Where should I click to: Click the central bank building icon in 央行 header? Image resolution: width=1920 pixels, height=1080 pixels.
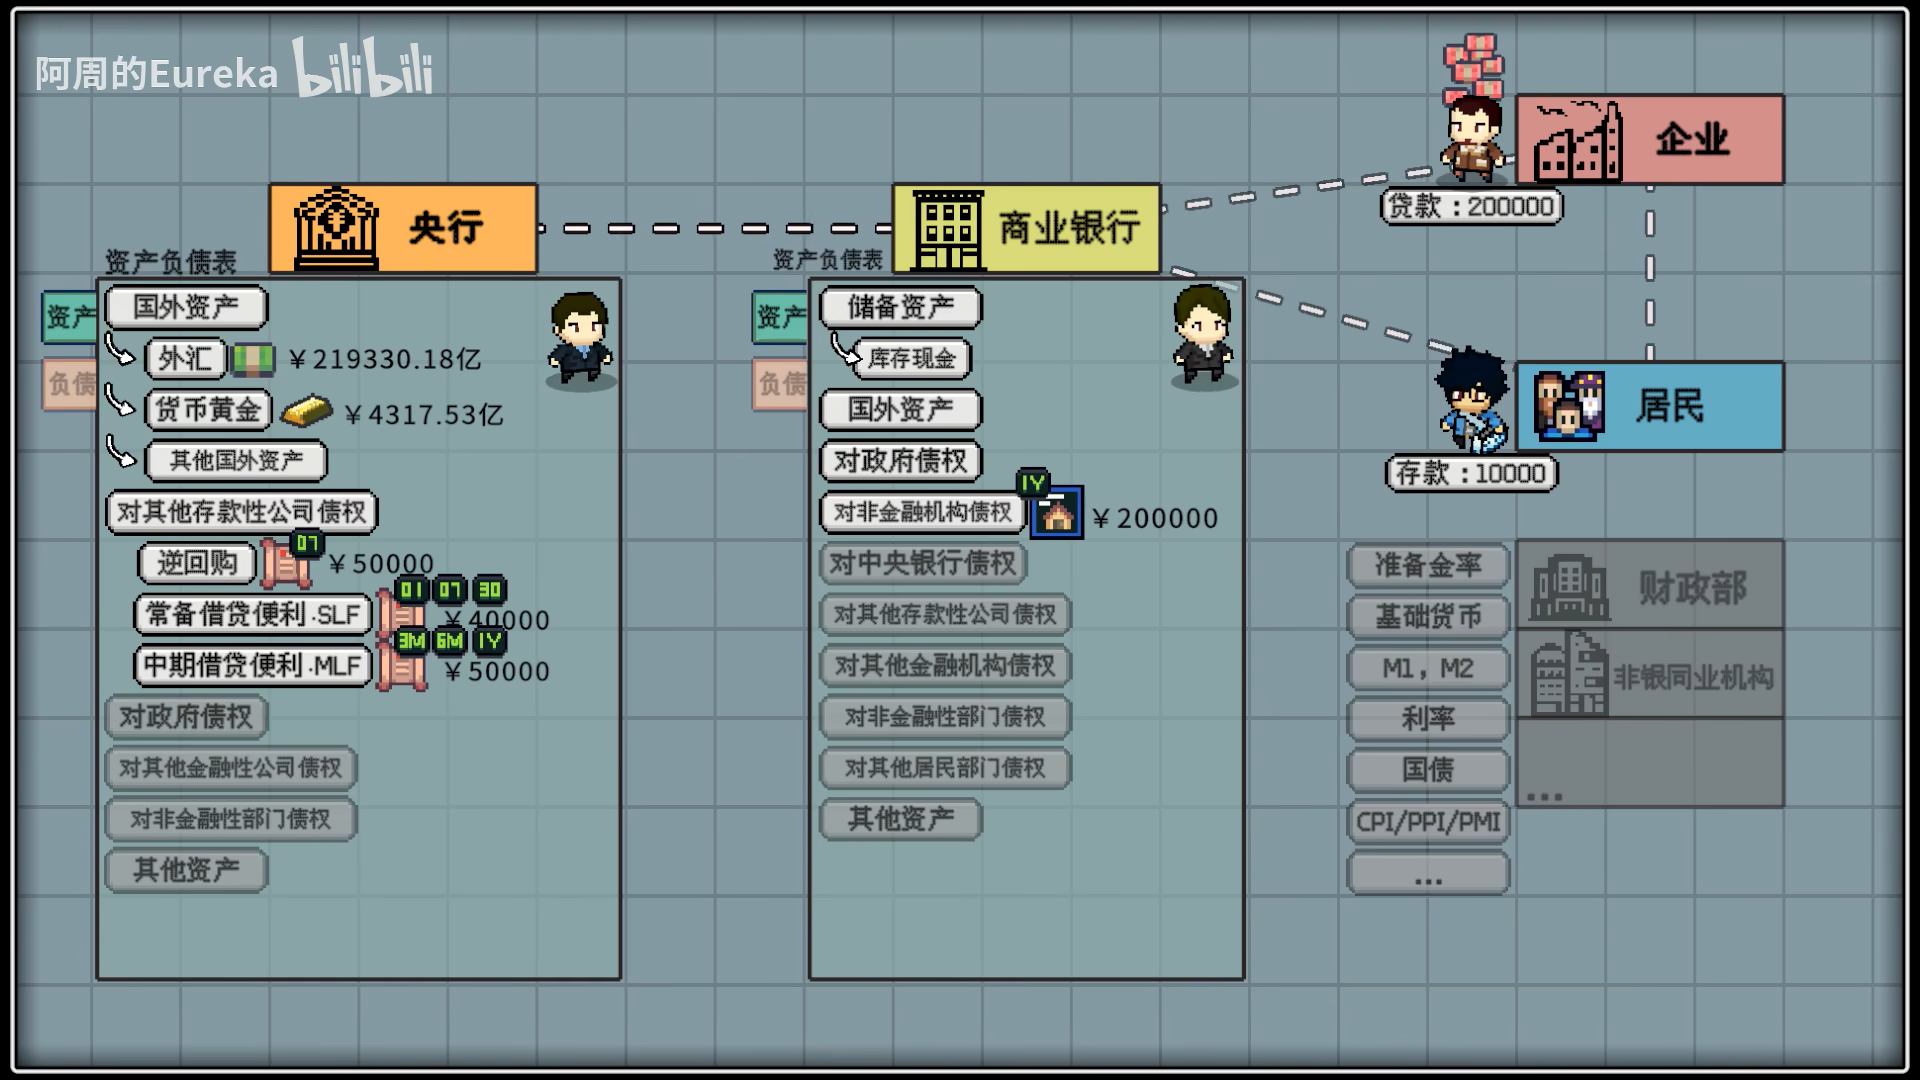(336, 229)
